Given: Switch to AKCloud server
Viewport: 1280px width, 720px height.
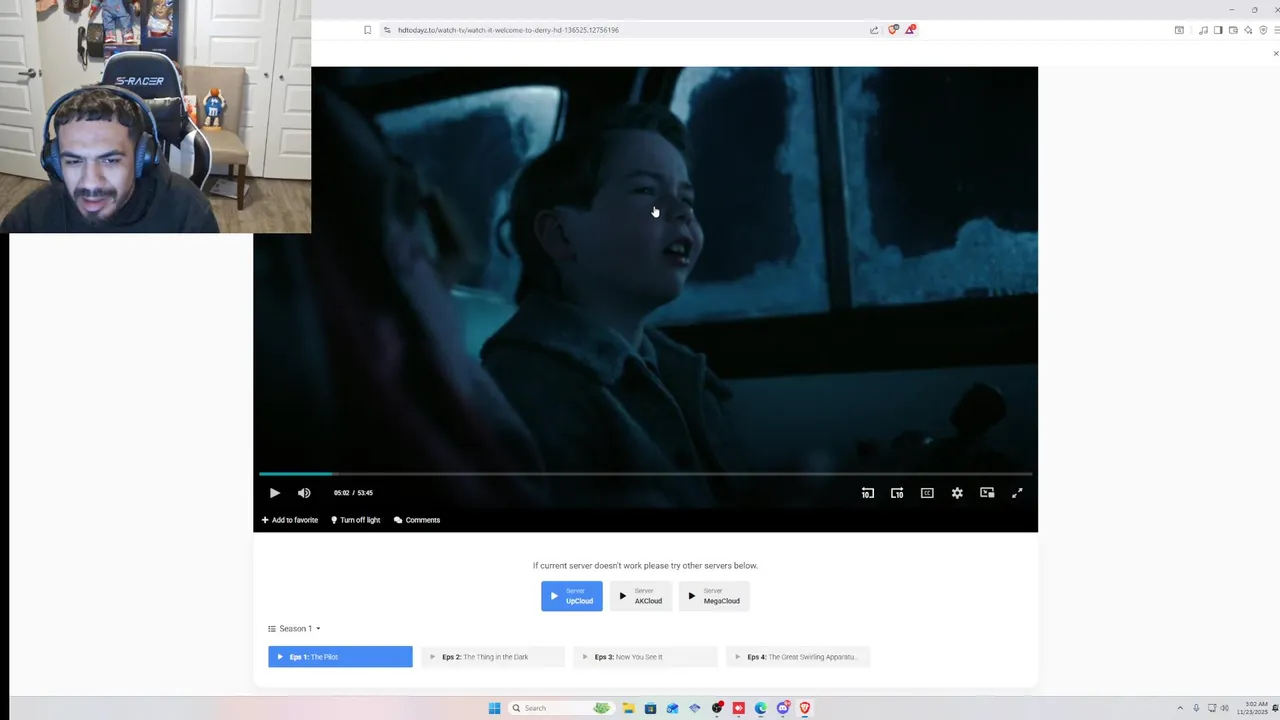Looking at the screenshot, I should (641, 596).
